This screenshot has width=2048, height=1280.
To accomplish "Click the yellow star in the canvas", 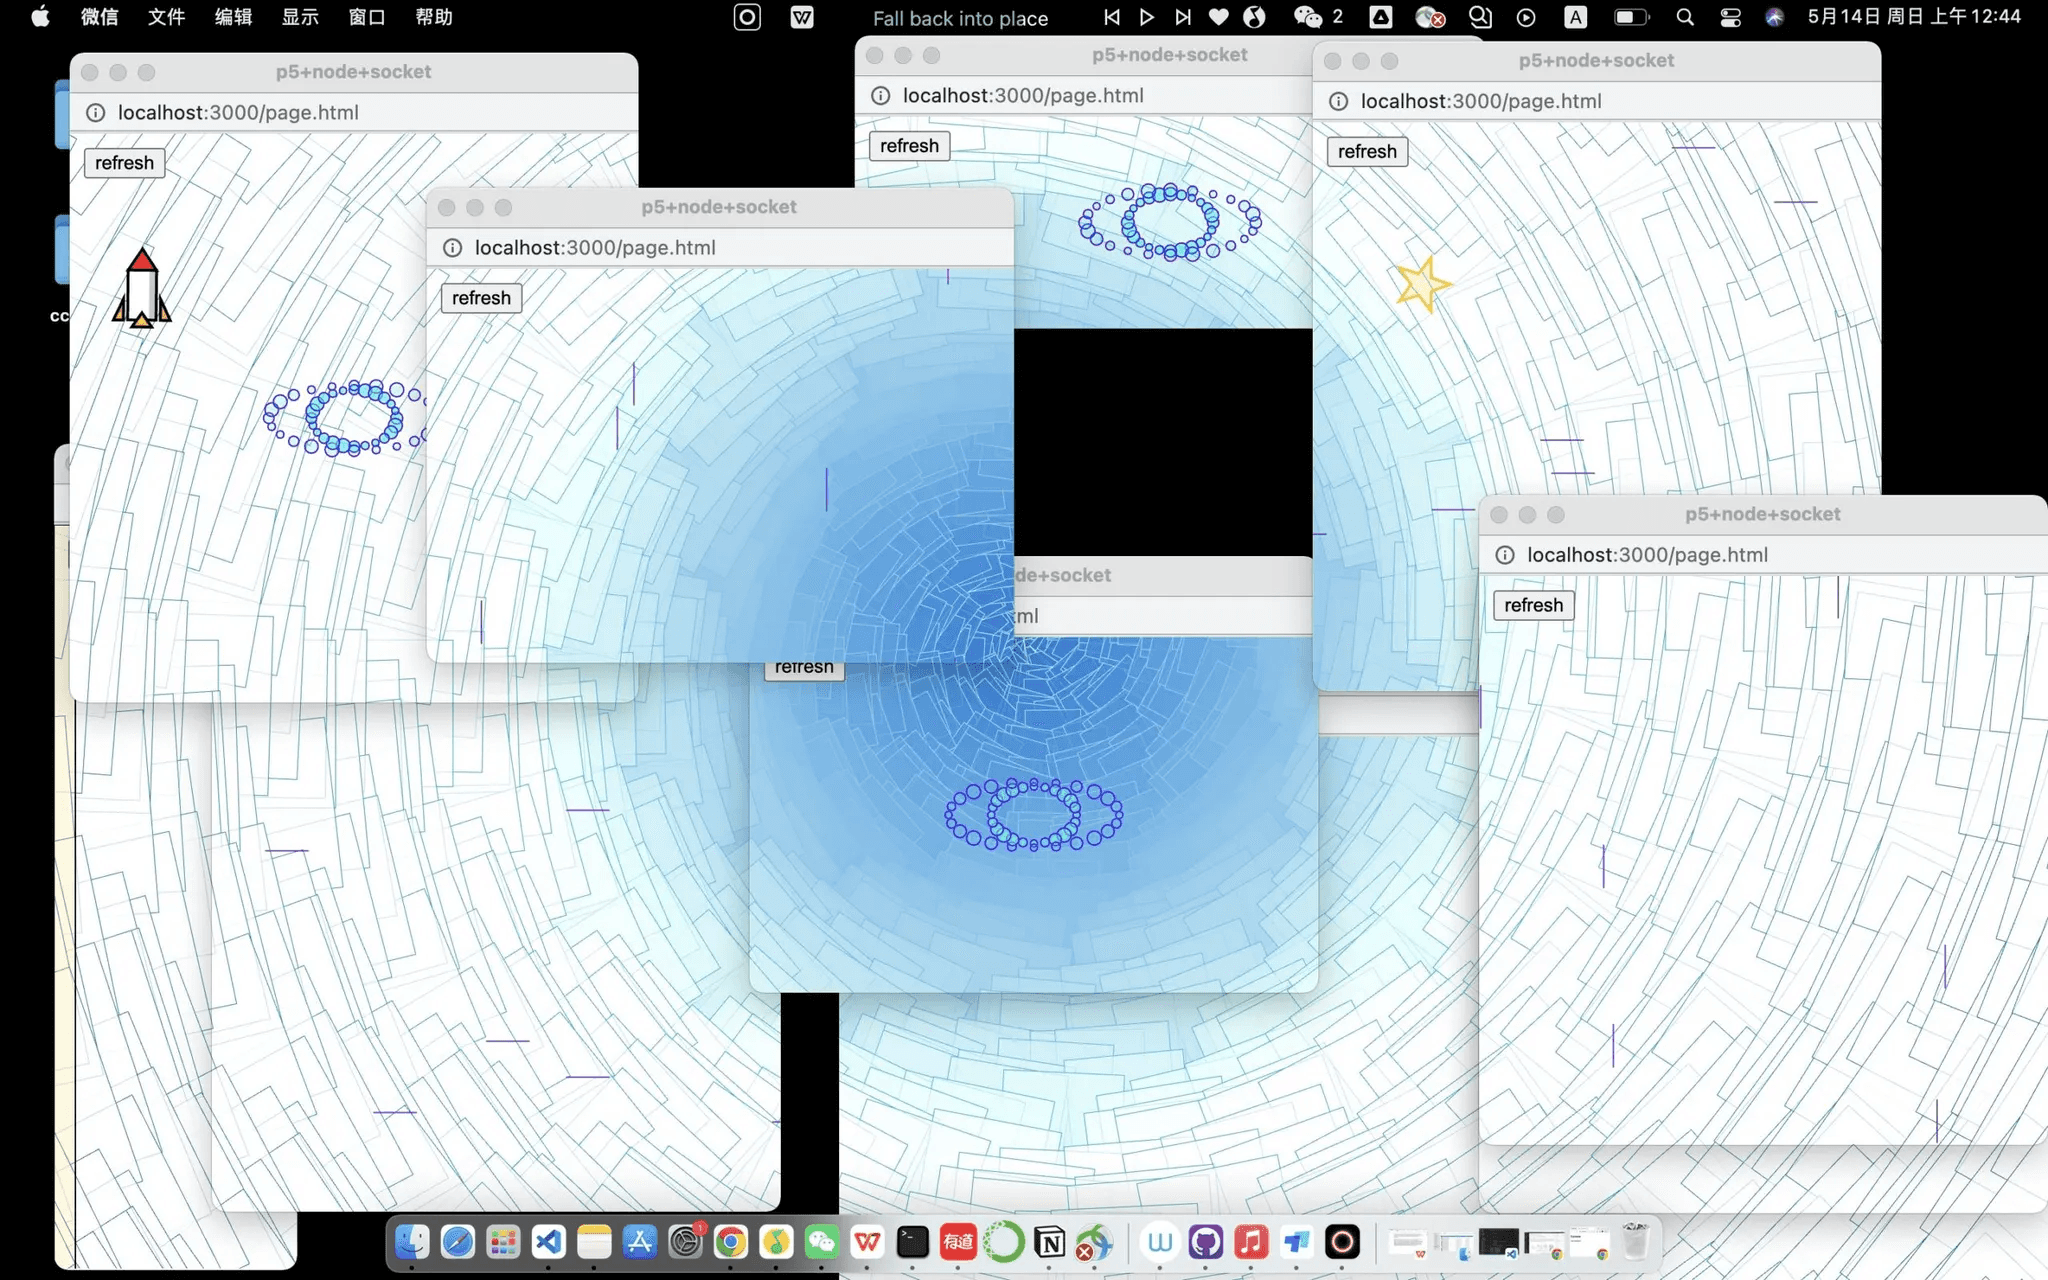I will [1422, 284].
